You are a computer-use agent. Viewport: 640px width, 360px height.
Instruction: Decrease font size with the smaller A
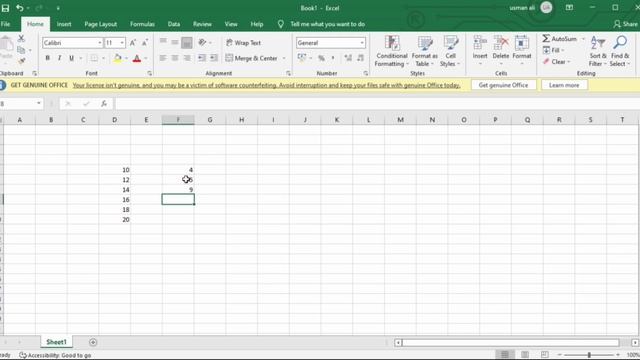pyautogui.click(x=144, y=43)
